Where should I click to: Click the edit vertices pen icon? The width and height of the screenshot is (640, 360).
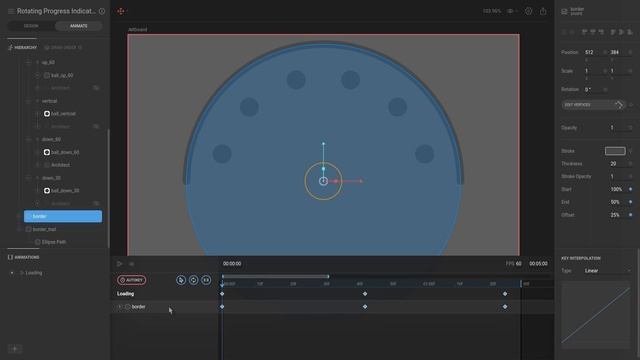point(619,104)
